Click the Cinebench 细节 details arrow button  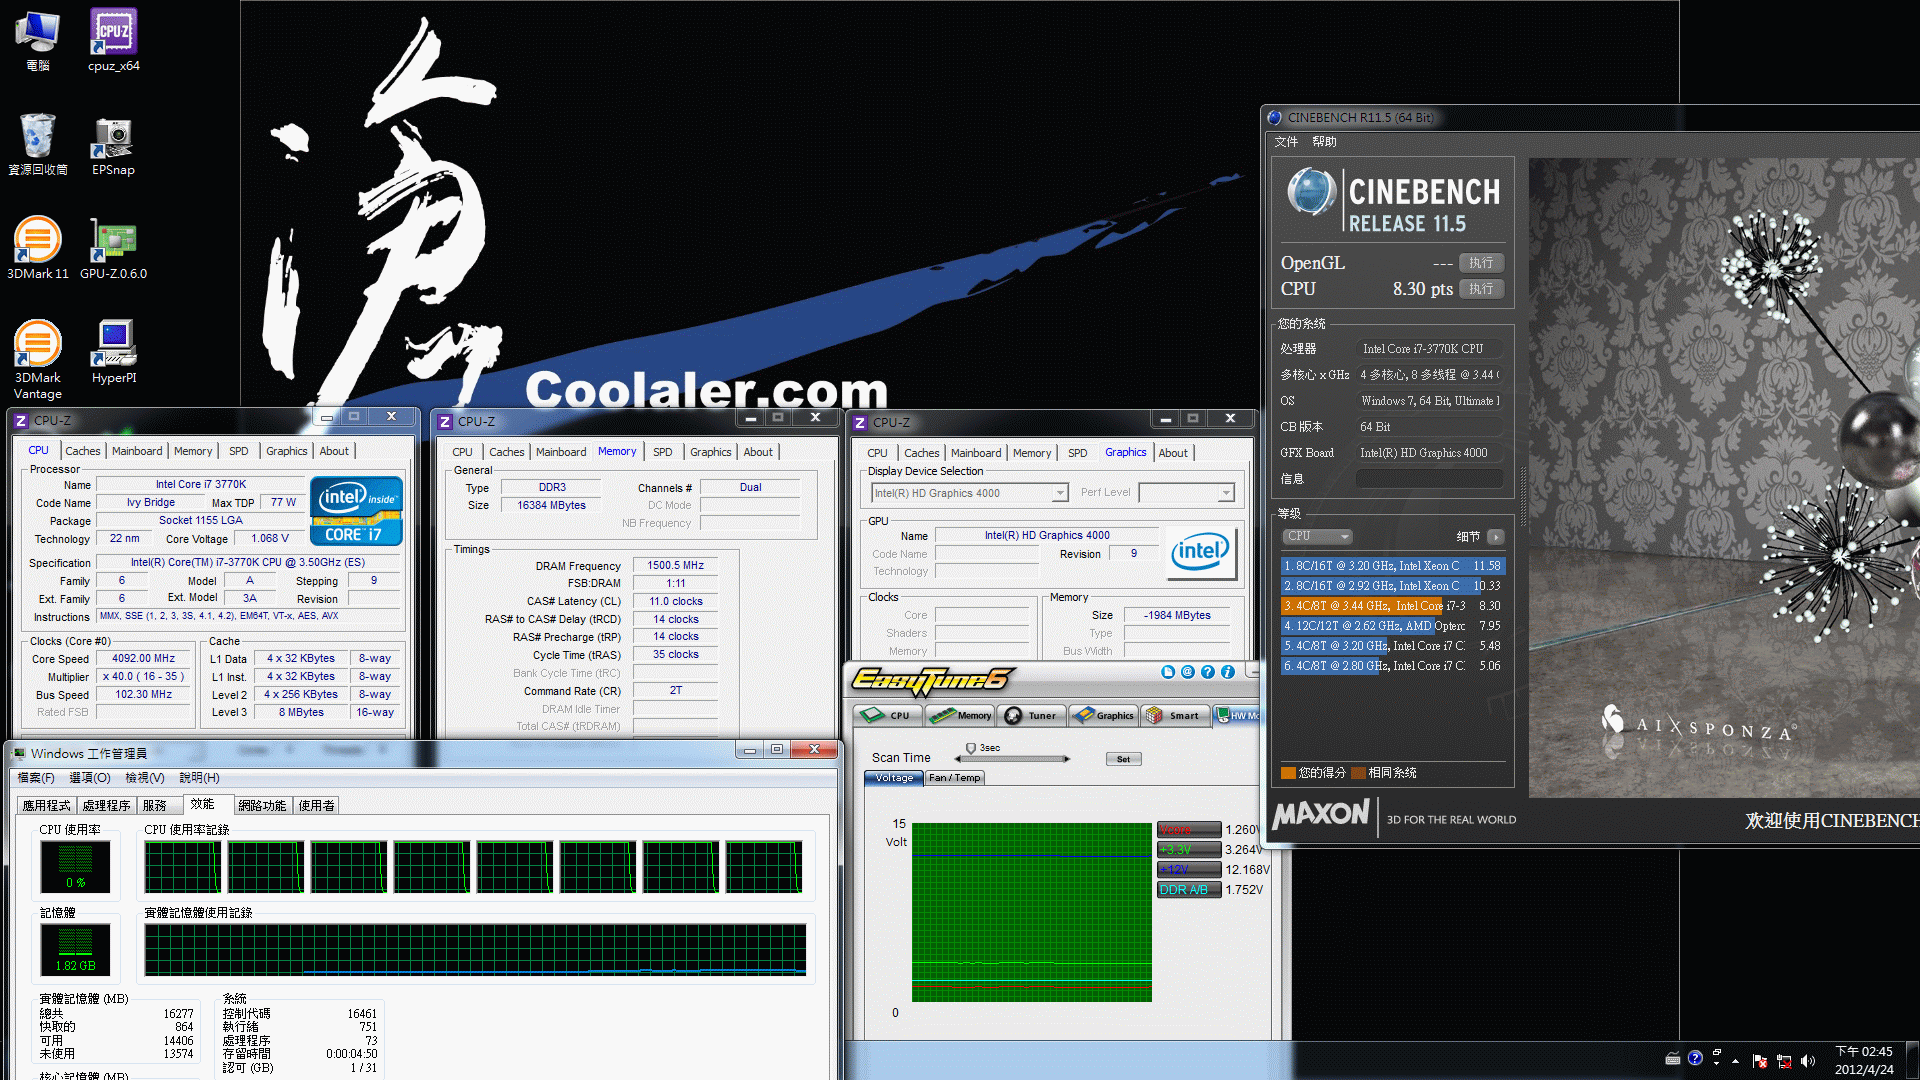tap(1495, 537)
